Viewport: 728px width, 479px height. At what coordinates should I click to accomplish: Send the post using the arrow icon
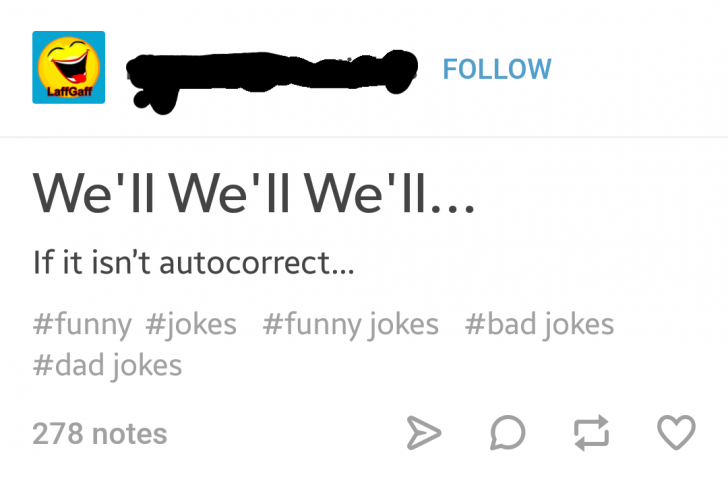pyautogui.click(x=424, y=433)
